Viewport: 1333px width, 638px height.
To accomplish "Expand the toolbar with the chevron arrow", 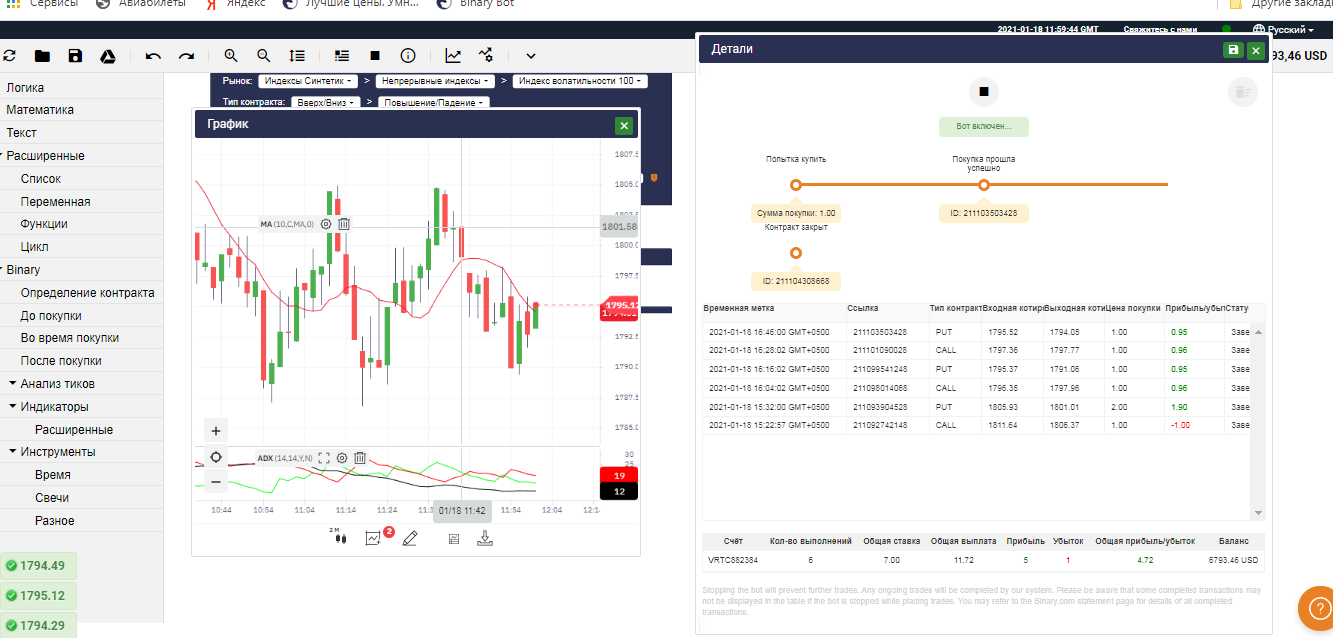I will 531,56.
